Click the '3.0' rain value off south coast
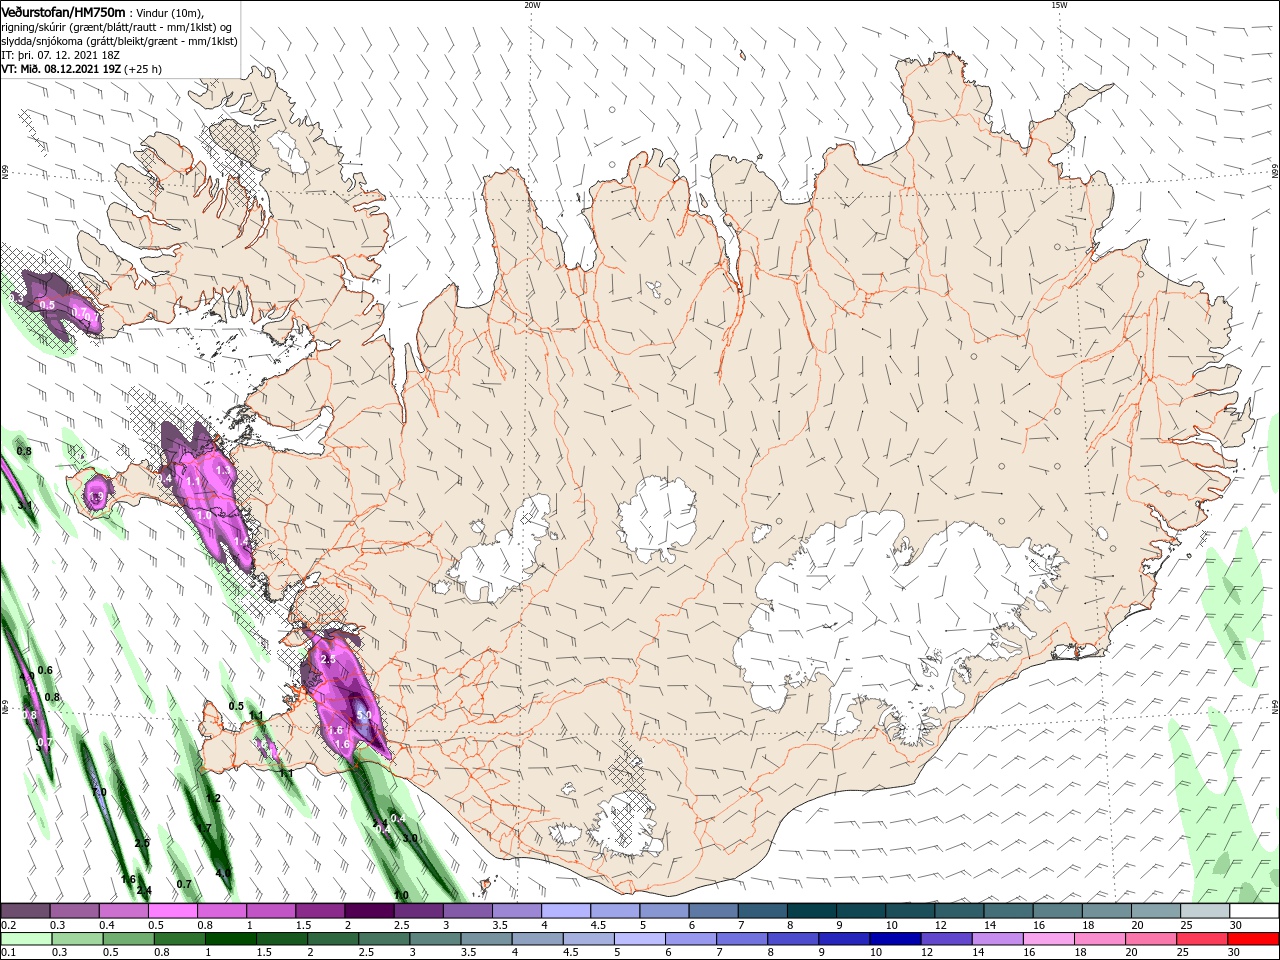The height and width of the screenshot is (960, 1280). 410,838
